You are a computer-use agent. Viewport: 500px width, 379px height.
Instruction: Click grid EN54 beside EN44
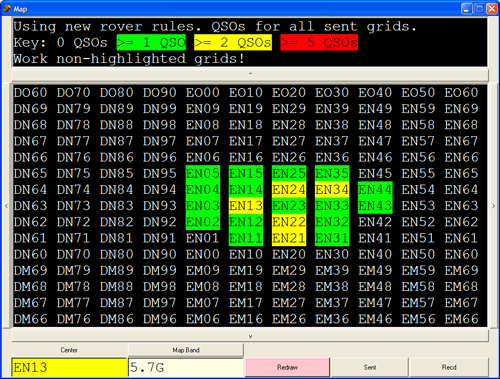[418, 190]
